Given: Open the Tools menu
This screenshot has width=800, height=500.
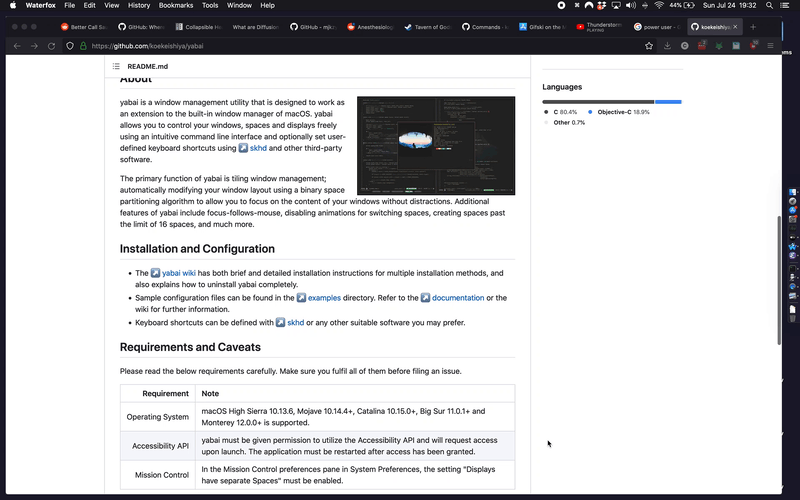Looking at the screenshot, I should (210, 5).
